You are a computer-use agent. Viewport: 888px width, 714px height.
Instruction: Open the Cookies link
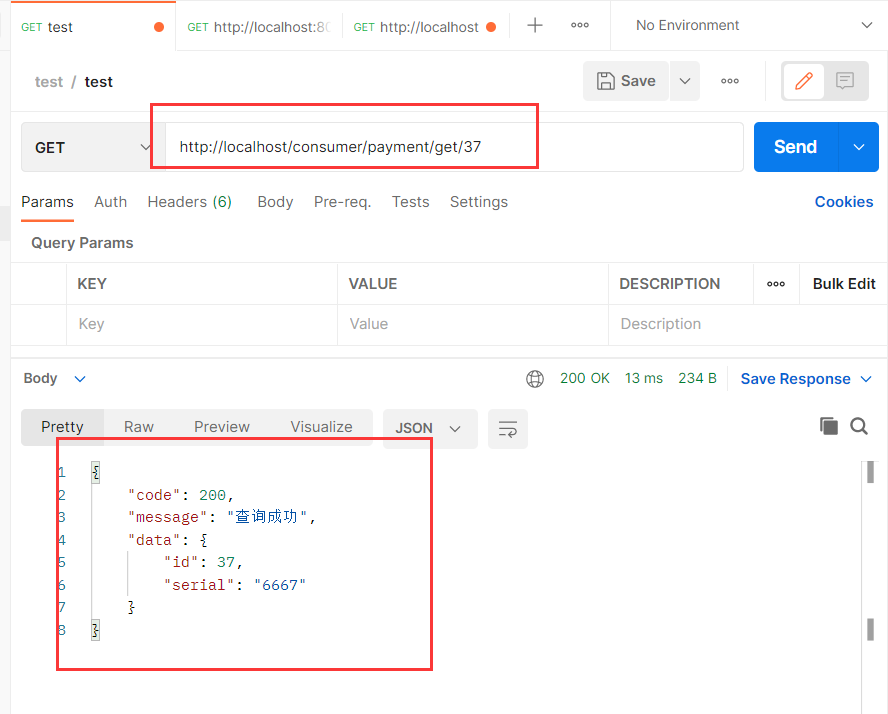[x=843, y=202]
